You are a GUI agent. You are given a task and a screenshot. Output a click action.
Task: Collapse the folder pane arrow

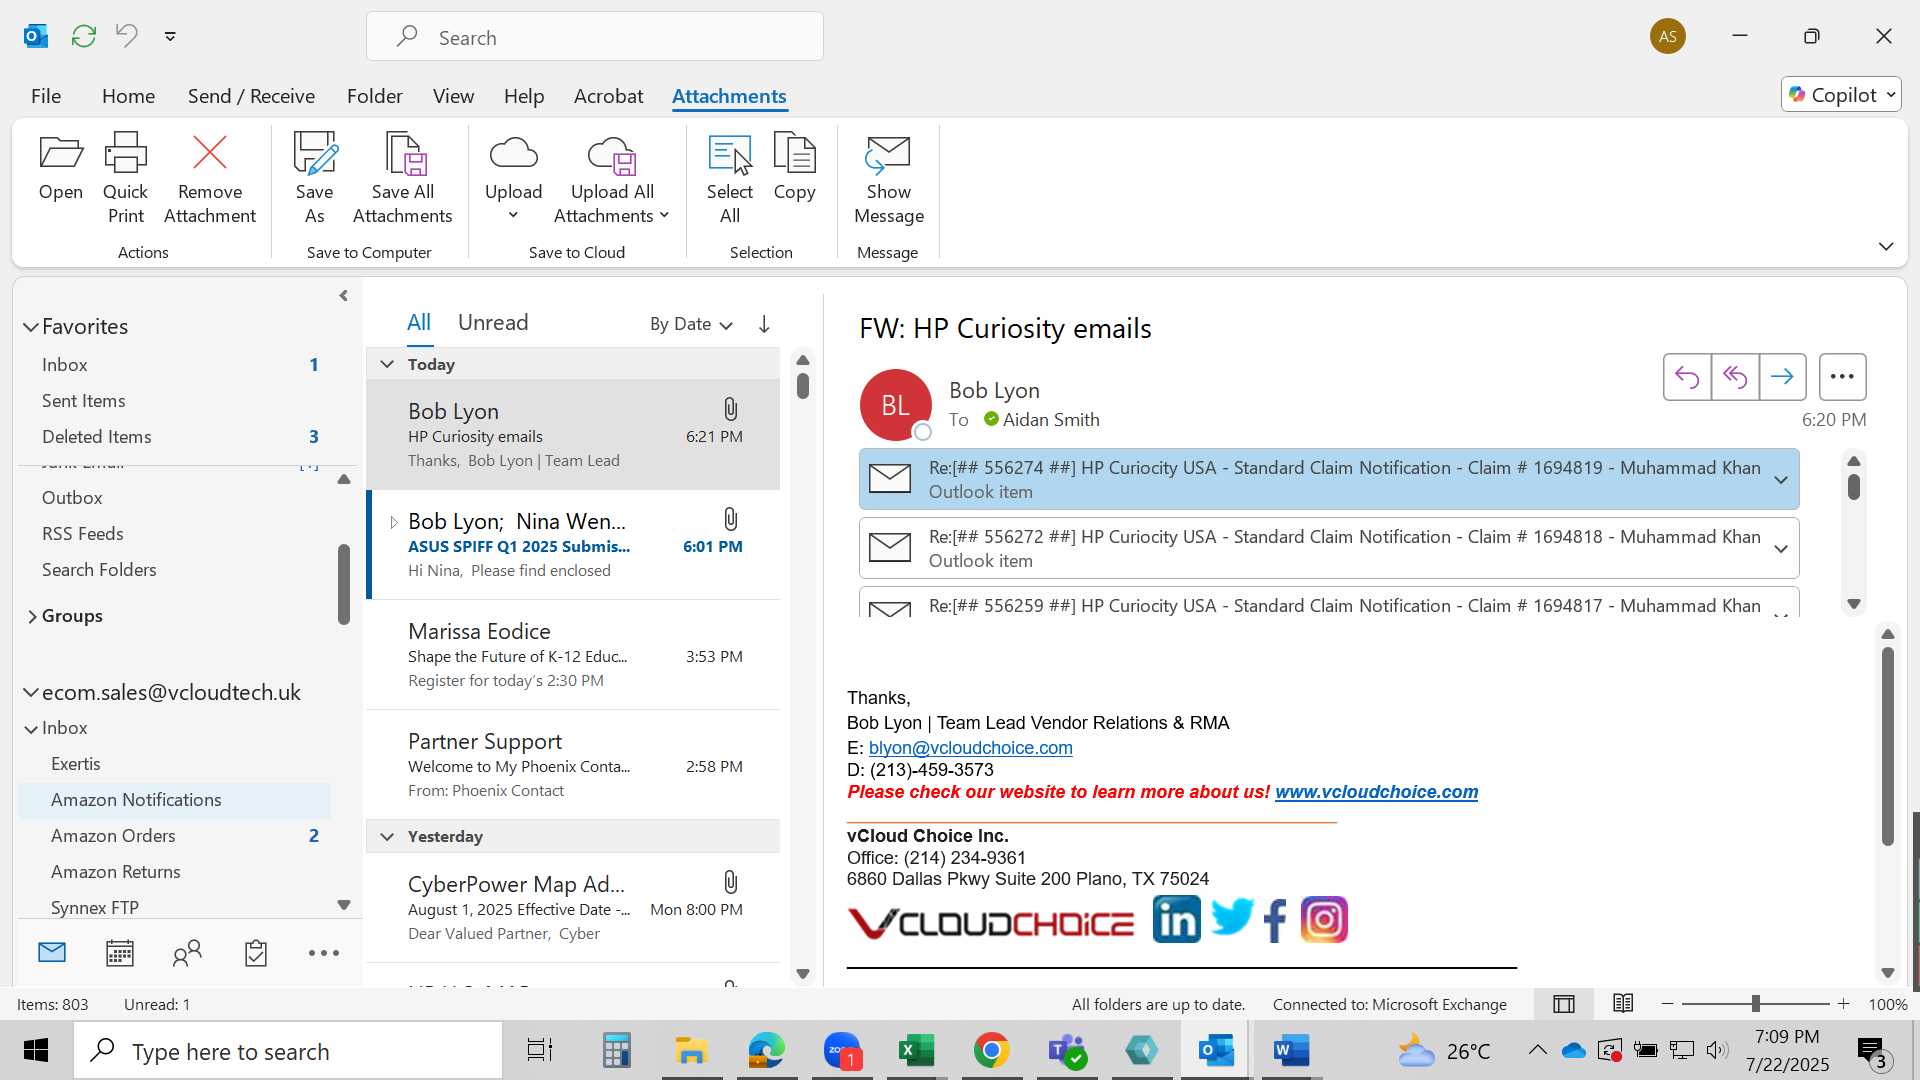(343, 296)
